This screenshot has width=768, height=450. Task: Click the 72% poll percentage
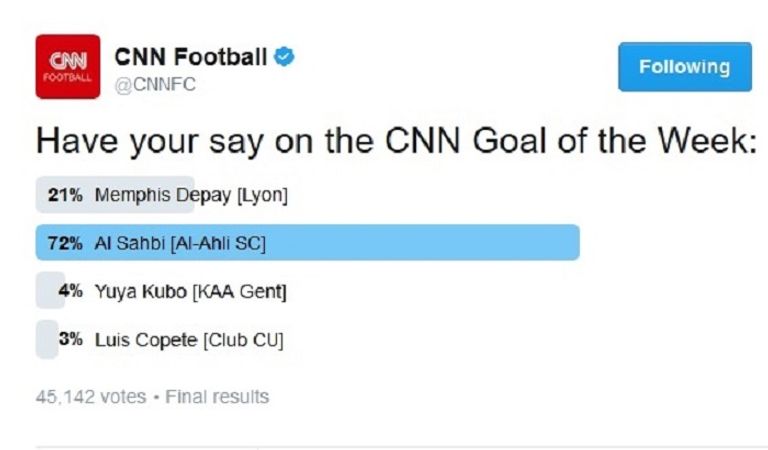coord(64,243)
